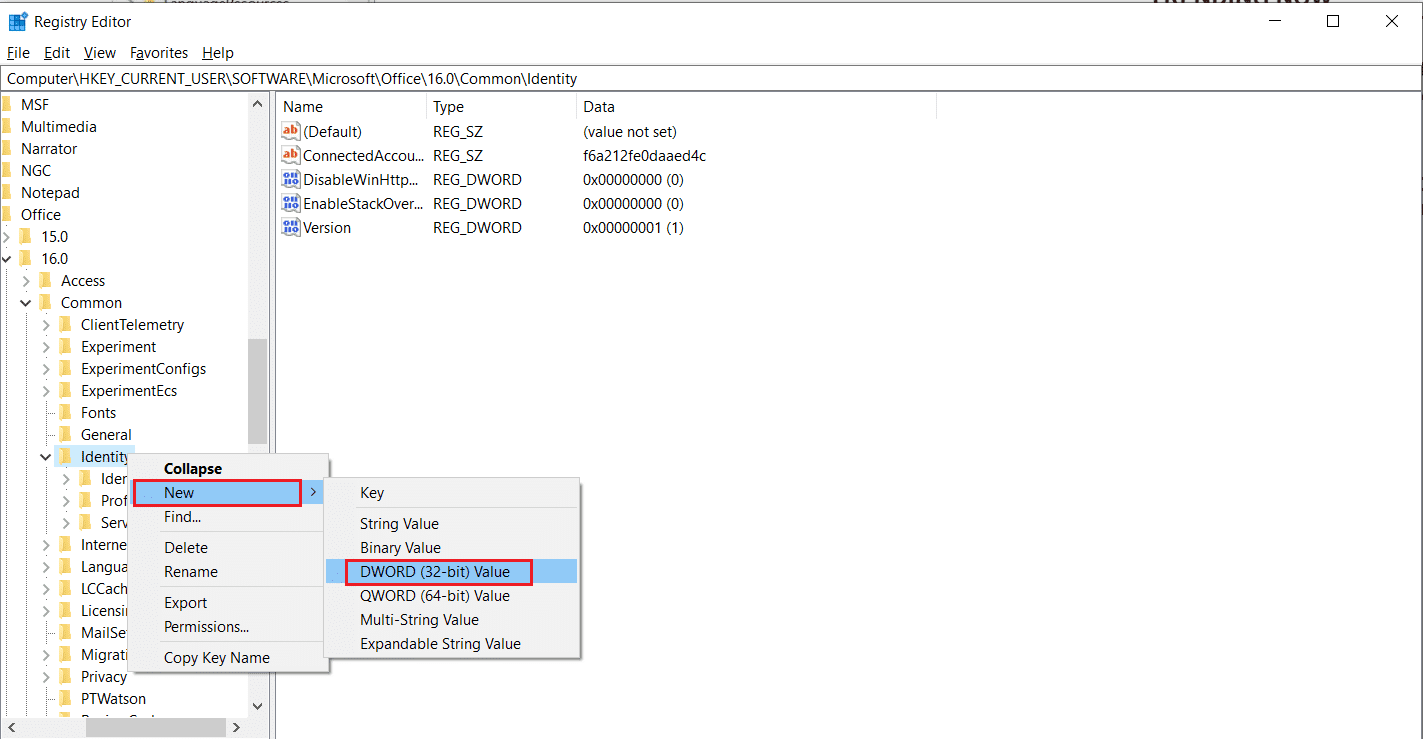Click the Data column header

click(x=598, y=107)
